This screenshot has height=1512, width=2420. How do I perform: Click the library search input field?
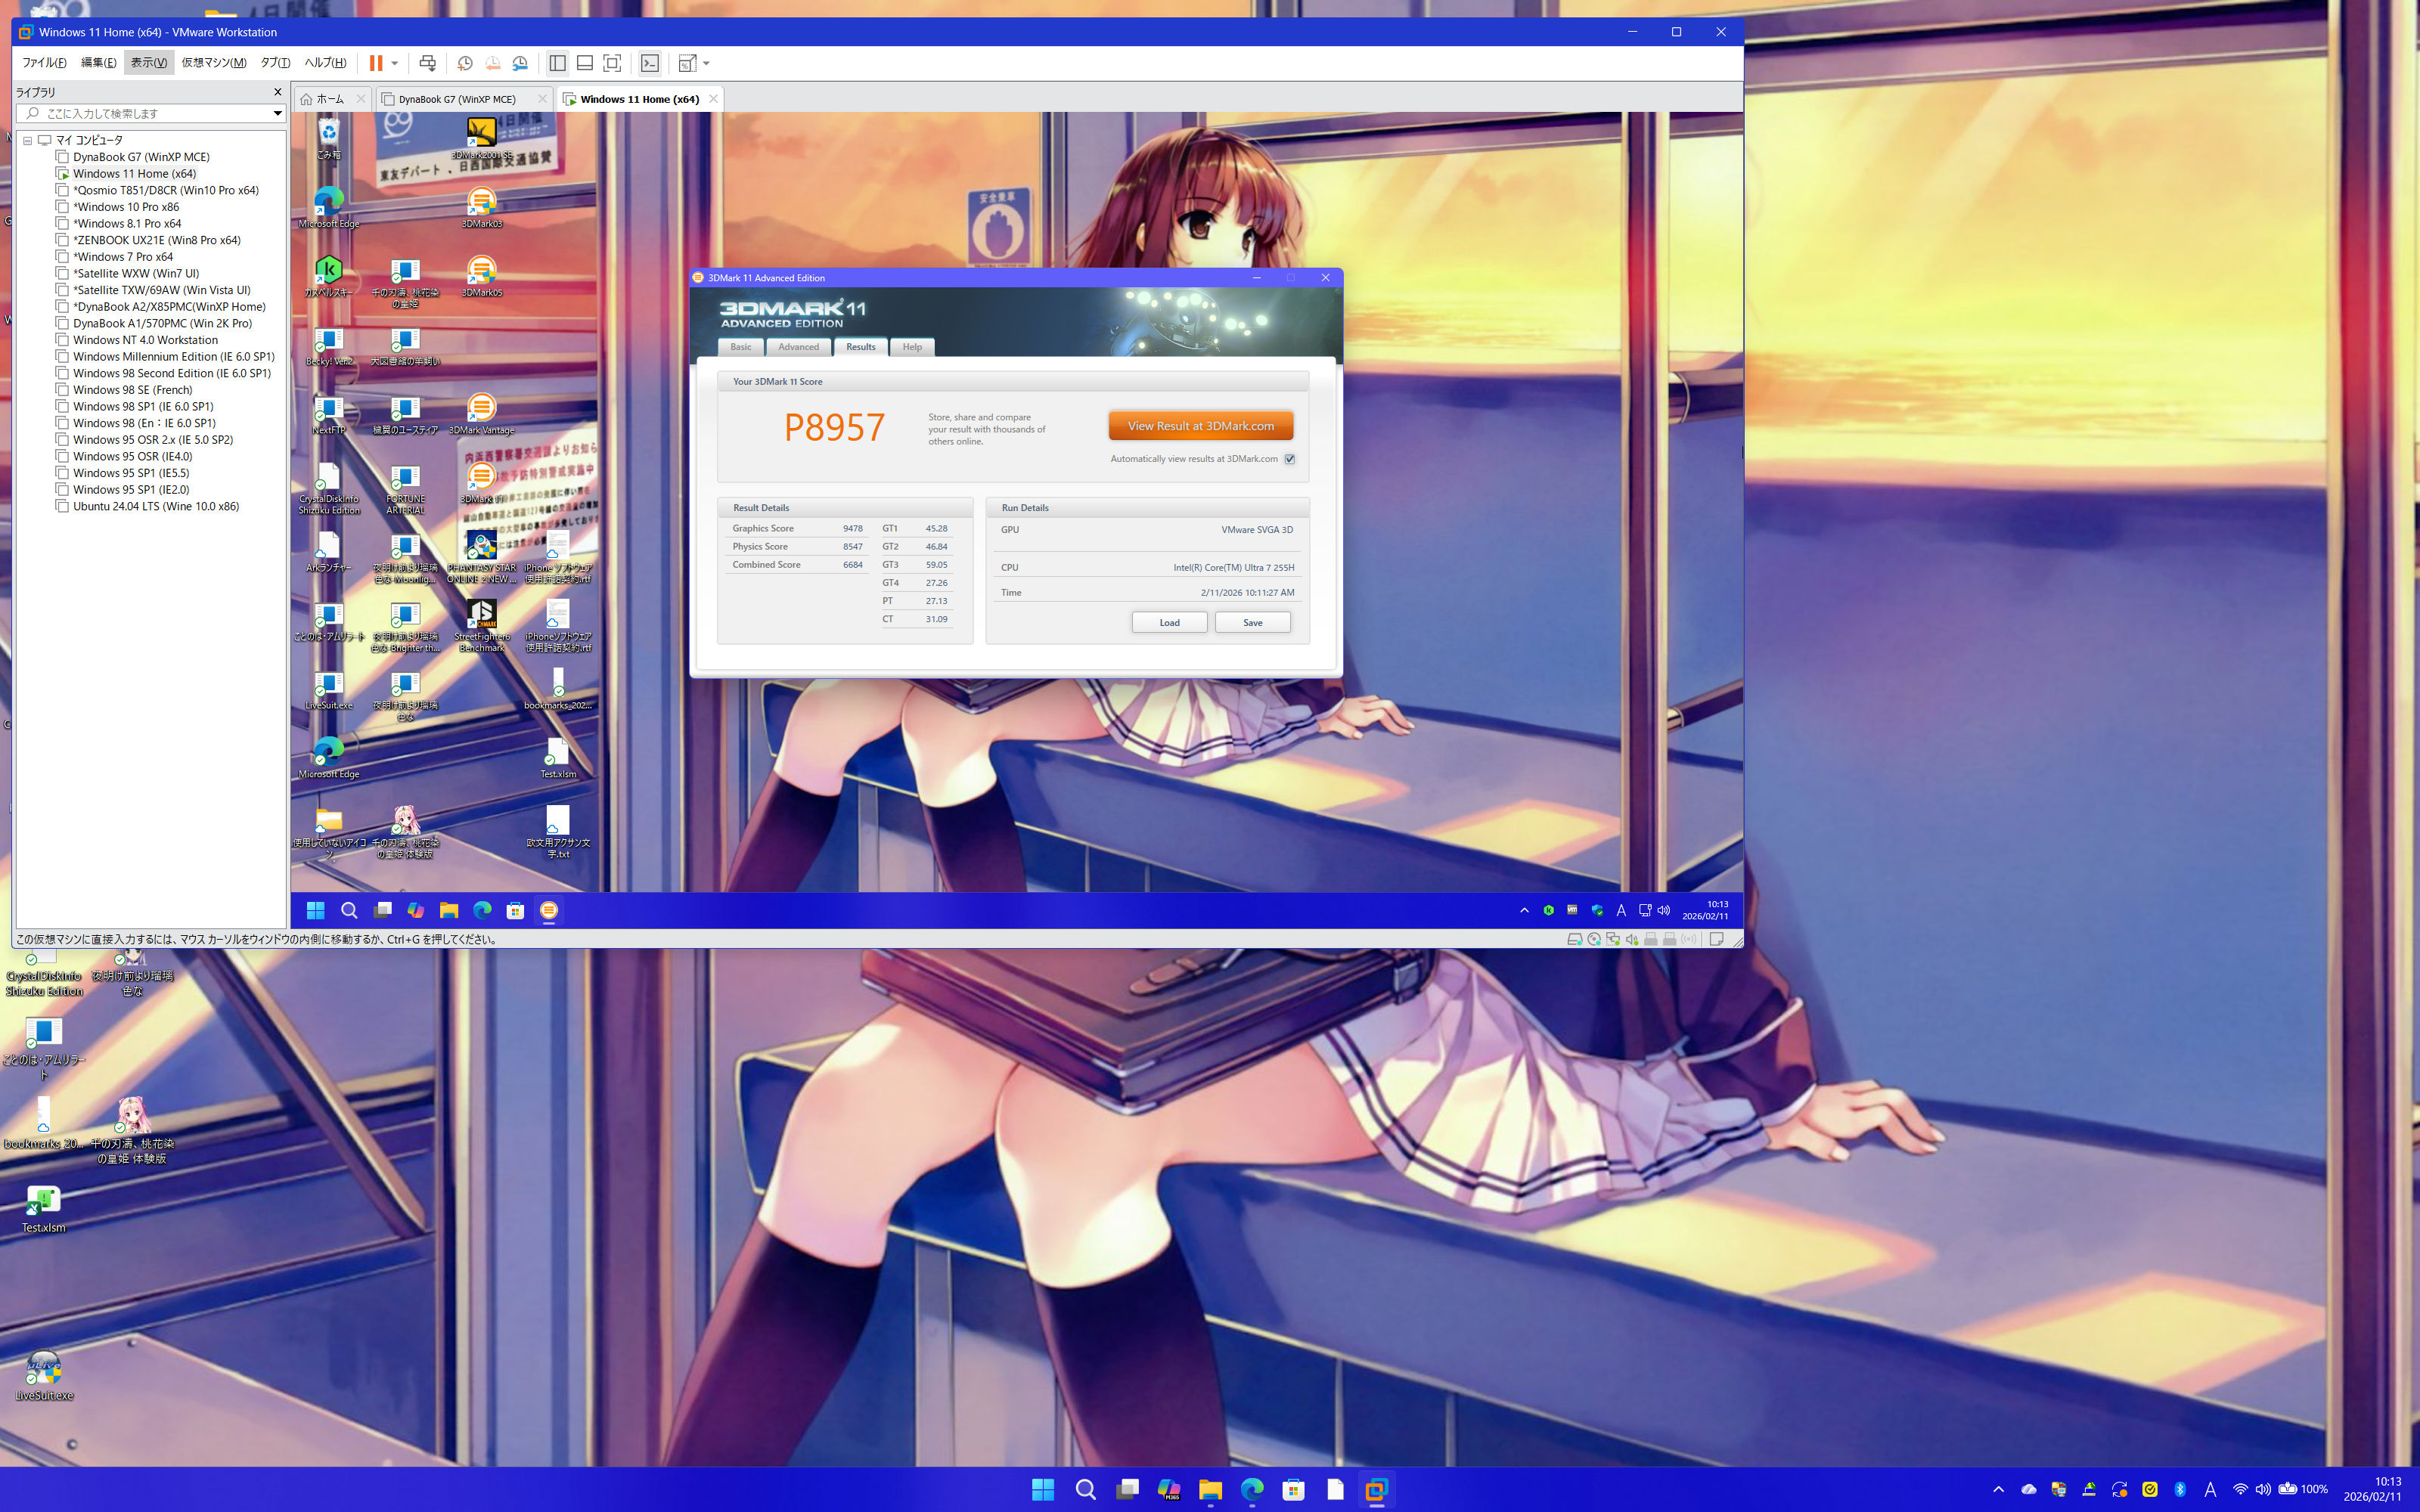coord(150,113)
